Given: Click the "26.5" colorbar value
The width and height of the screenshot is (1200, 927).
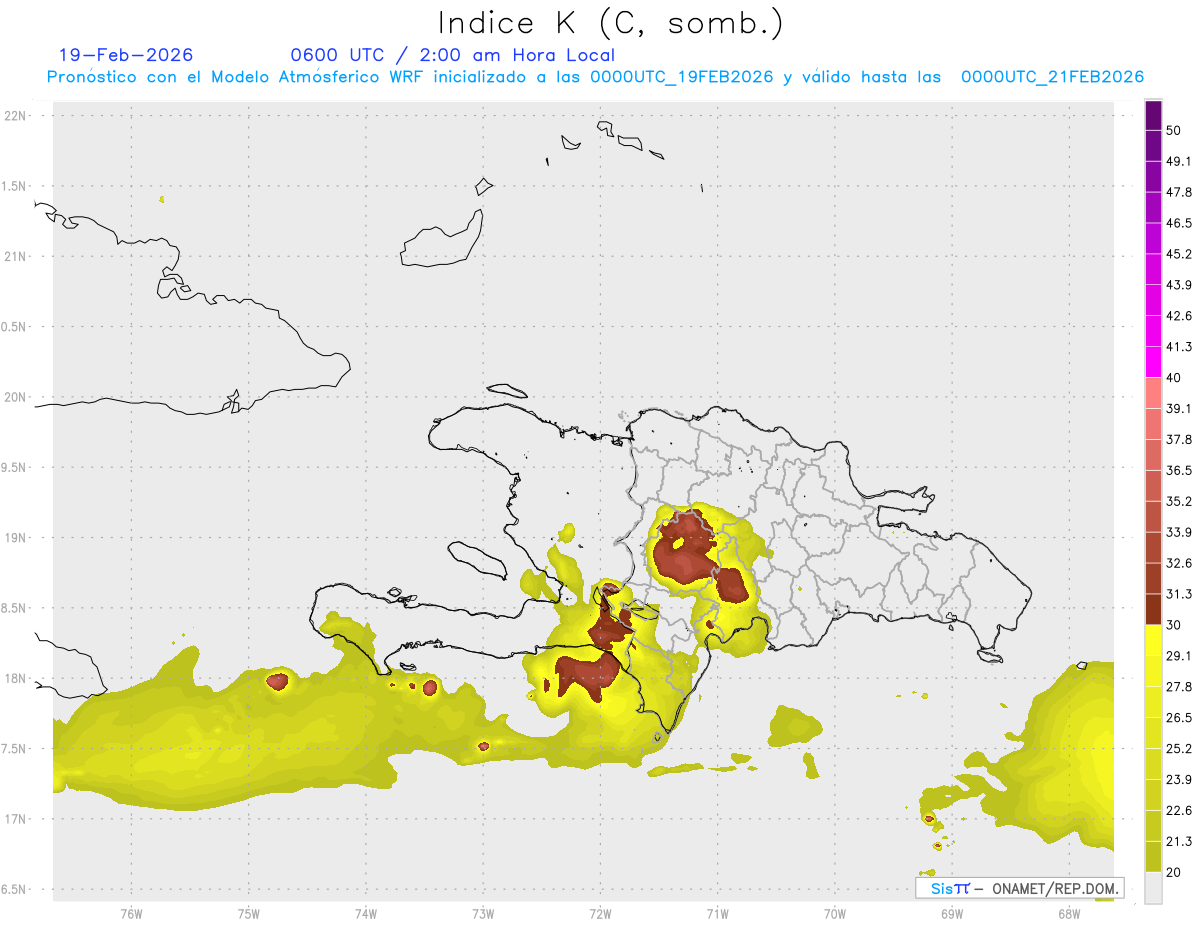Looking at the screenshot, I should coord(1179,718).
